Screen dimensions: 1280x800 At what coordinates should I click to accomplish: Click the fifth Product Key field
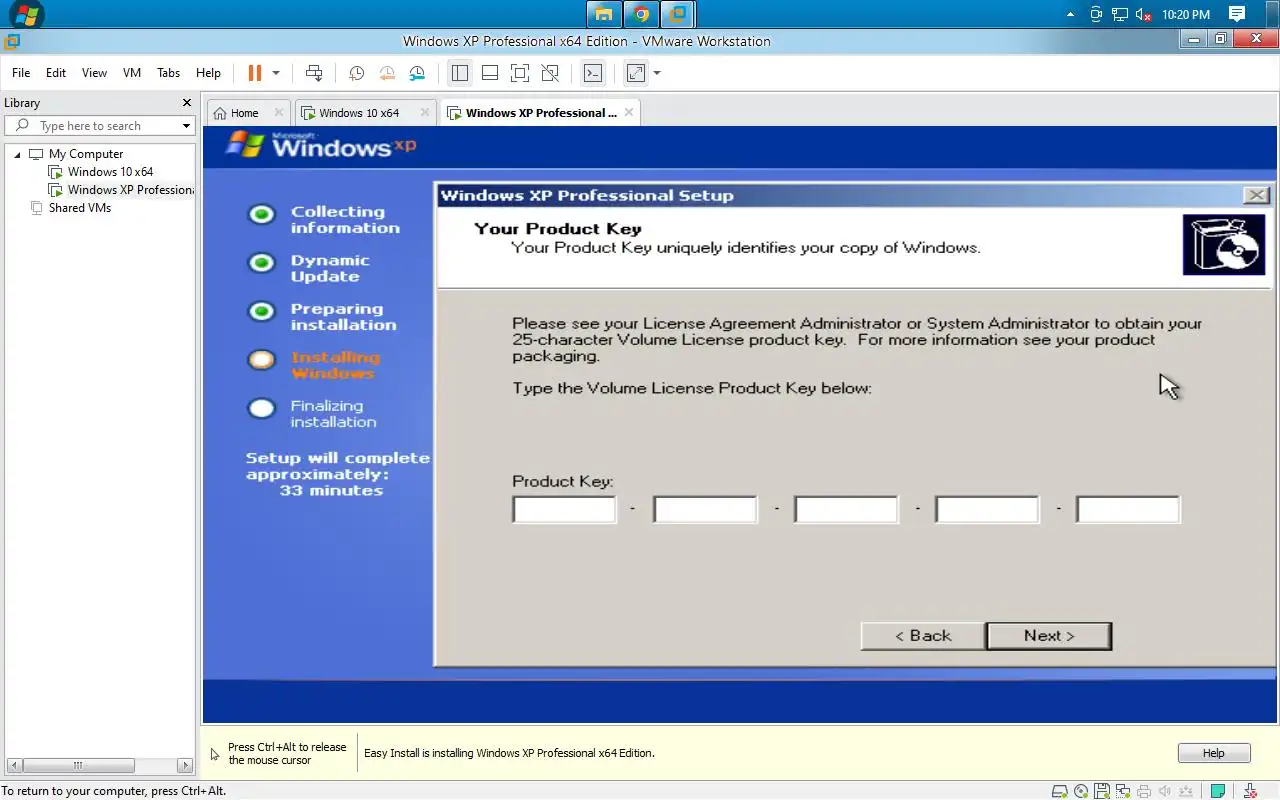tap(1128, 509)
